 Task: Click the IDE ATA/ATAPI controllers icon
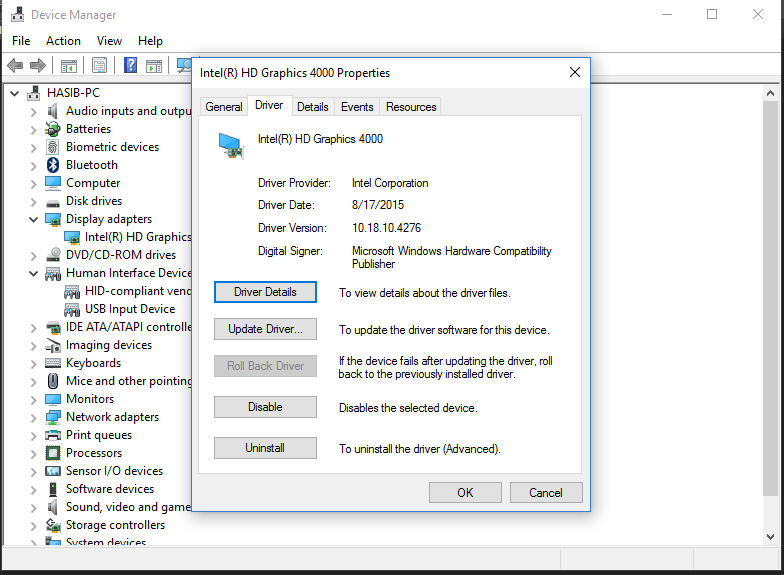point(53,328)
